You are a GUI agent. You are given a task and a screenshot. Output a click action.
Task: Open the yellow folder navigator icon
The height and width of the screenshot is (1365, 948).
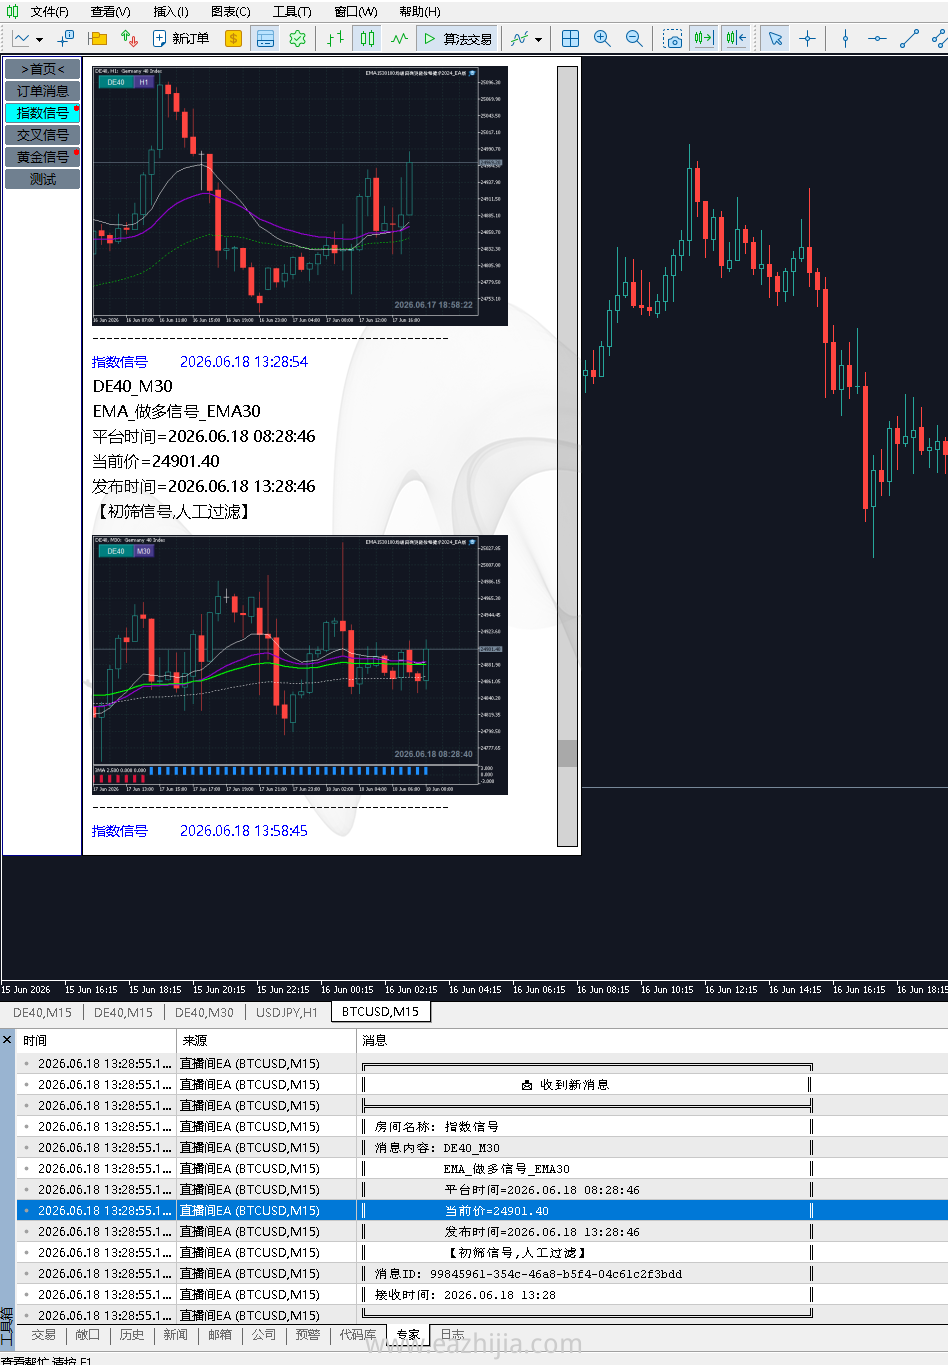click(x=98, y=38)
